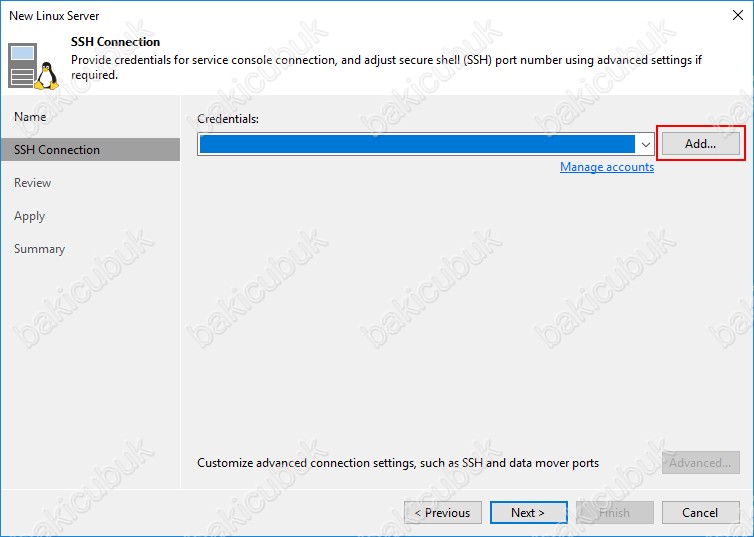Click the disabled Advanced... button

[701, 462]
